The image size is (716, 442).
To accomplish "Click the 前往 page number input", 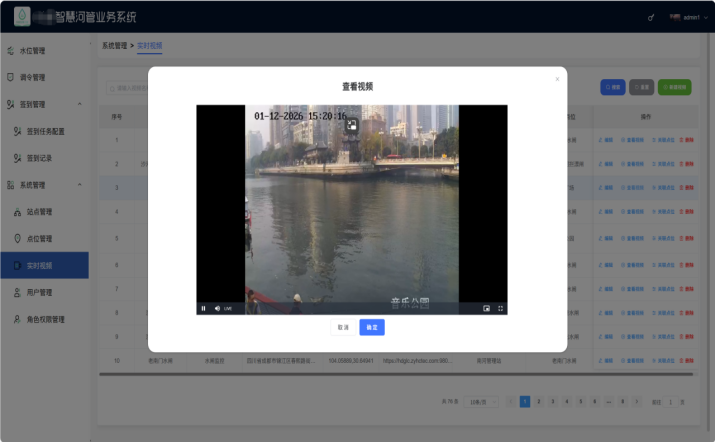I will [x=670, y=402].
